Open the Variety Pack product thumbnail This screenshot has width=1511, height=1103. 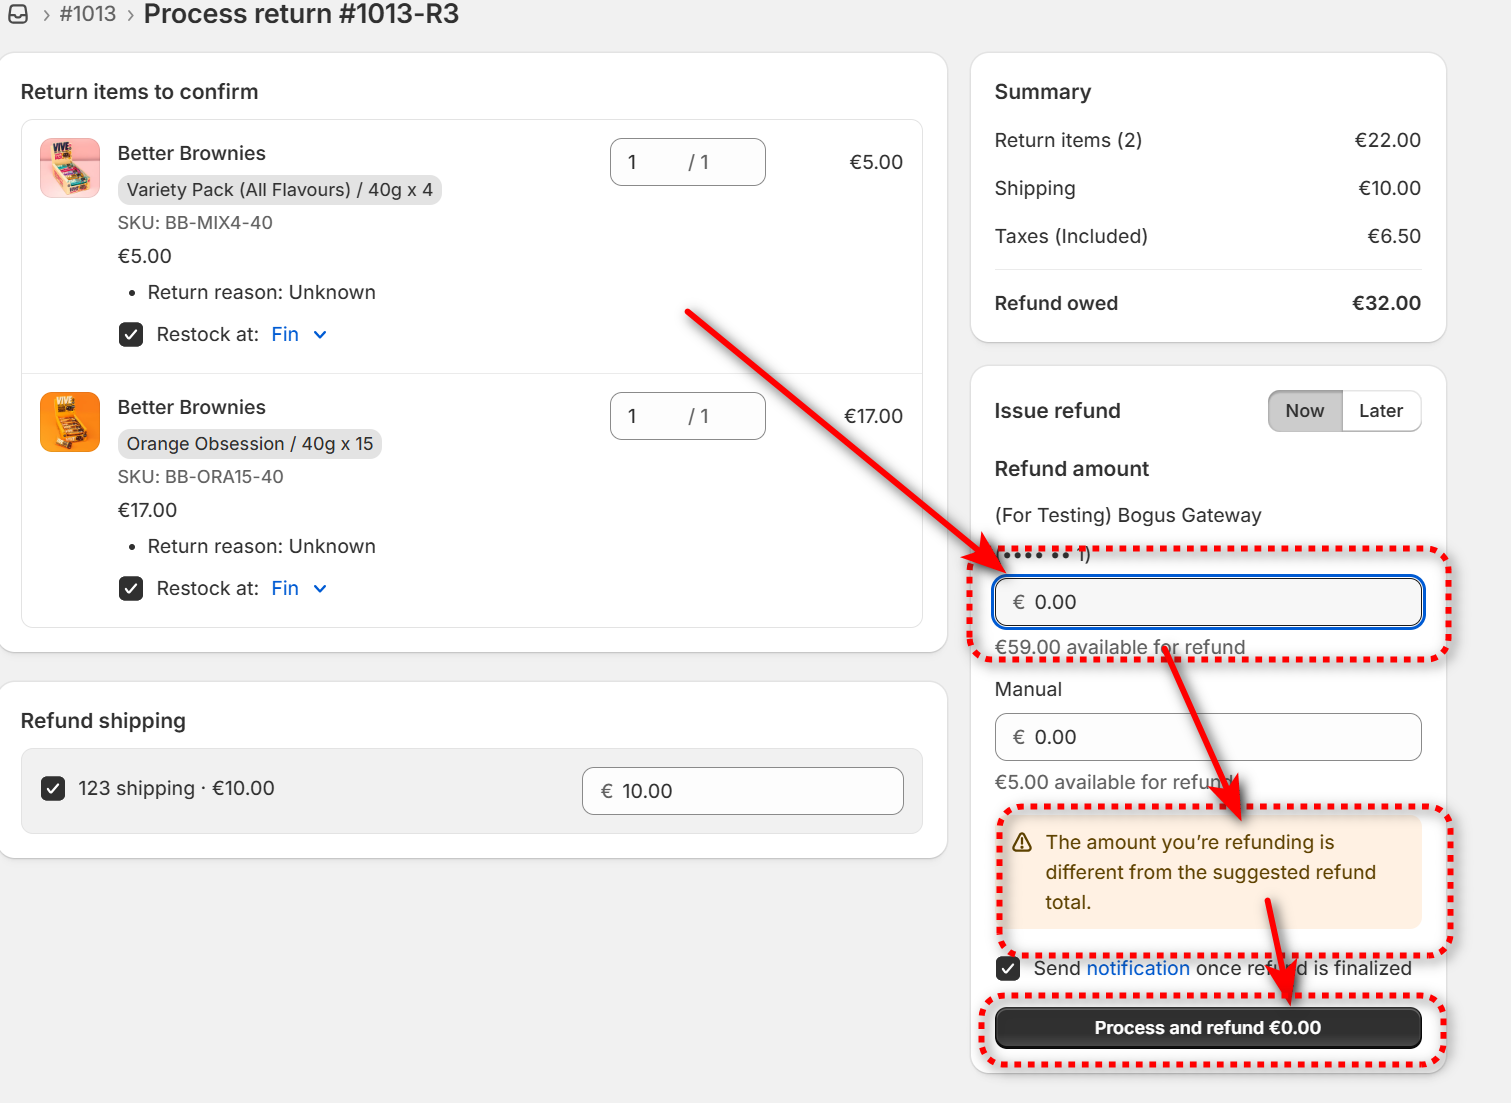tap(70, 168)
